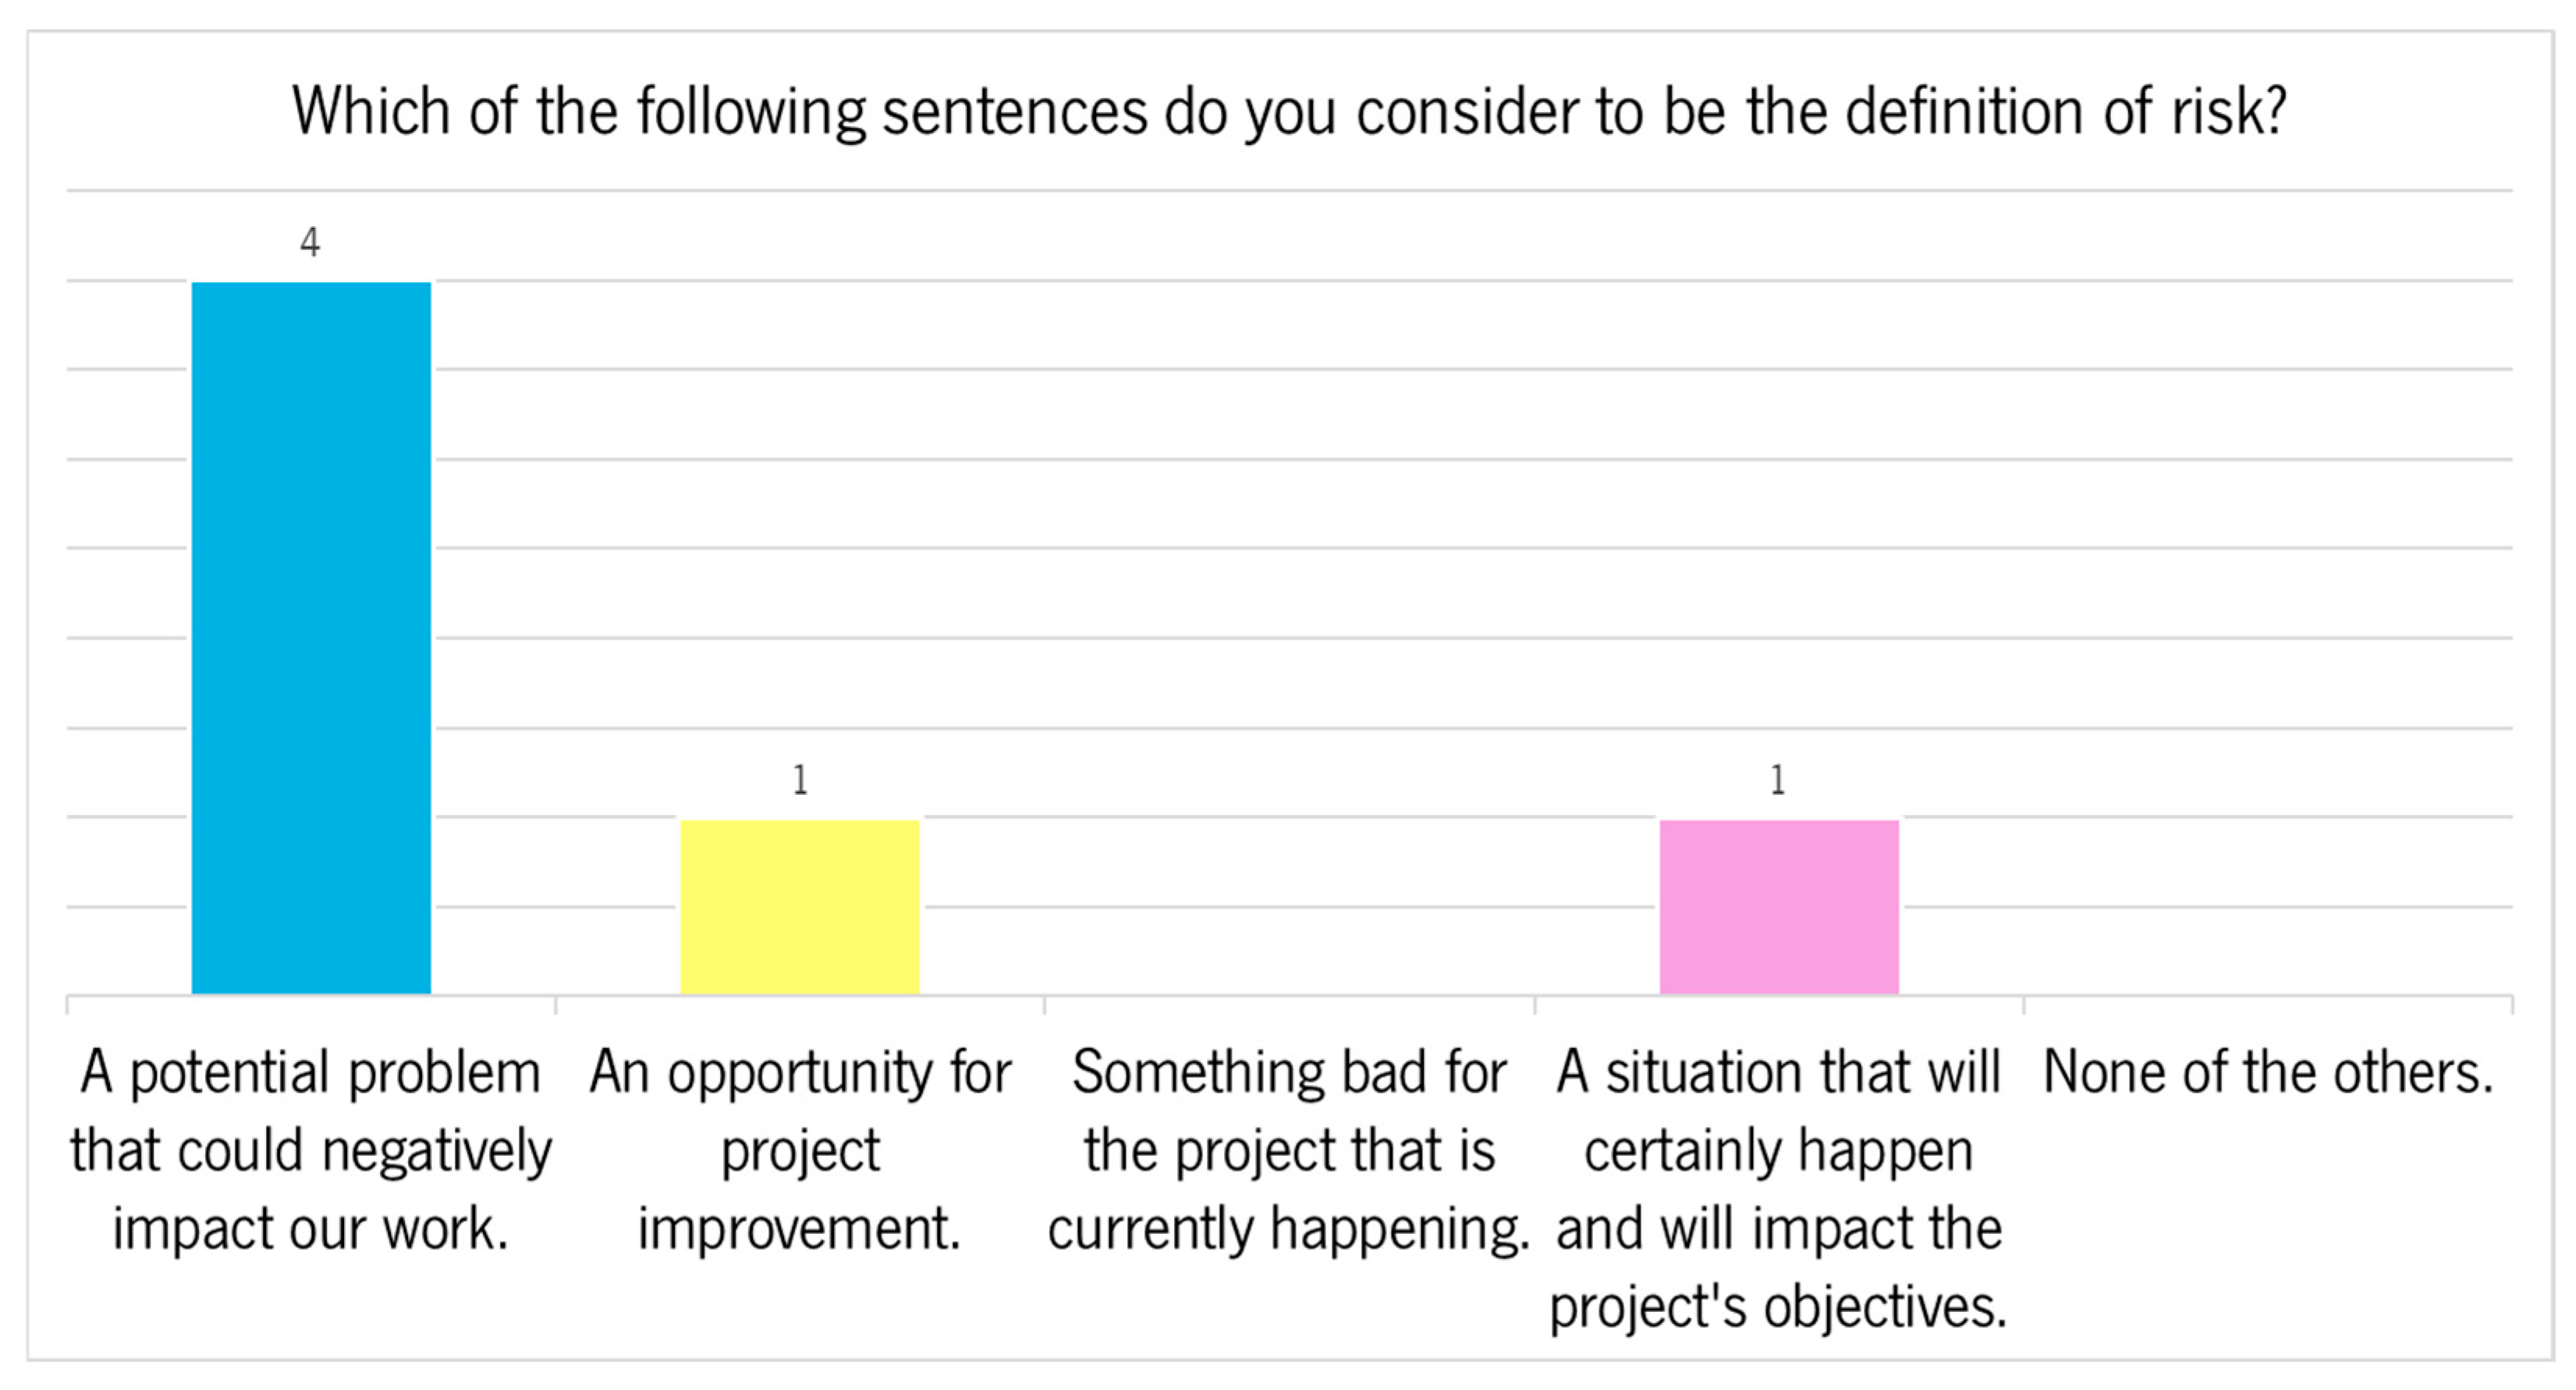The width and height of the screenshot is (2576, 1390).
Task: Click the words "project's objectives." in the axis label
Action: pos(1778,1306)
